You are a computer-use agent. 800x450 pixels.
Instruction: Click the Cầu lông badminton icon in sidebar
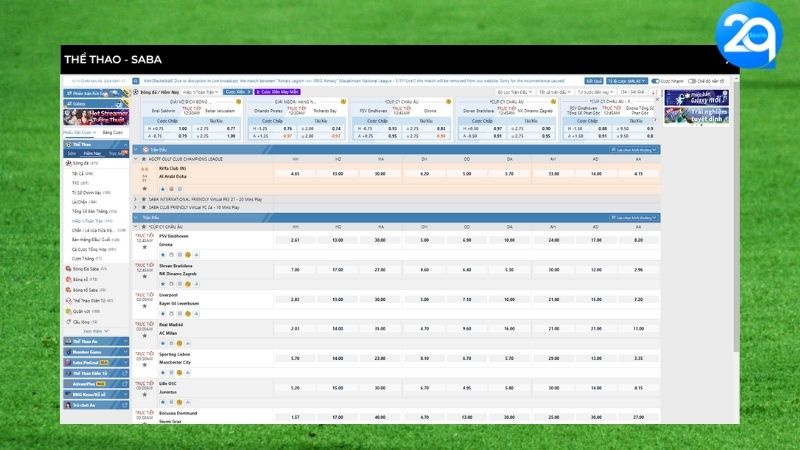68,322
